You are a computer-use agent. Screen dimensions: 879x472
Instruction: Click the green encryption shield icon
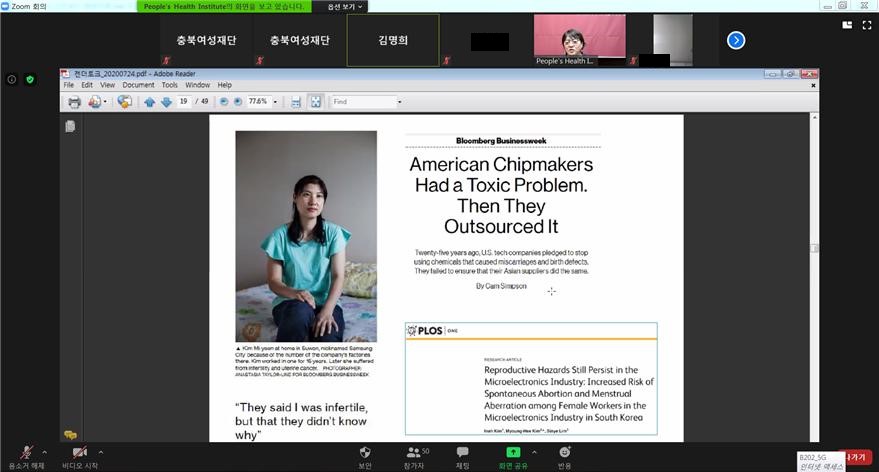(30, 80)
